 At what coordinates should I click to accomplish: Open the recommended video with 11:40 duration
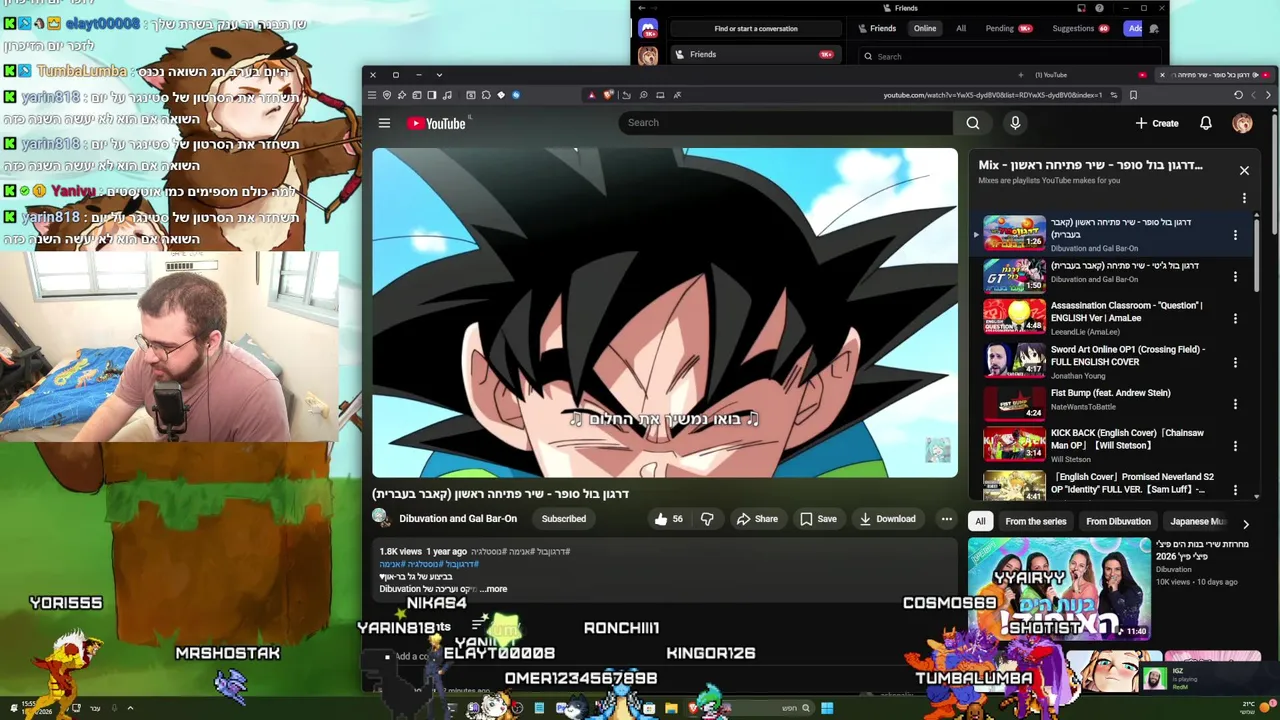click(x=1059, y=589)
